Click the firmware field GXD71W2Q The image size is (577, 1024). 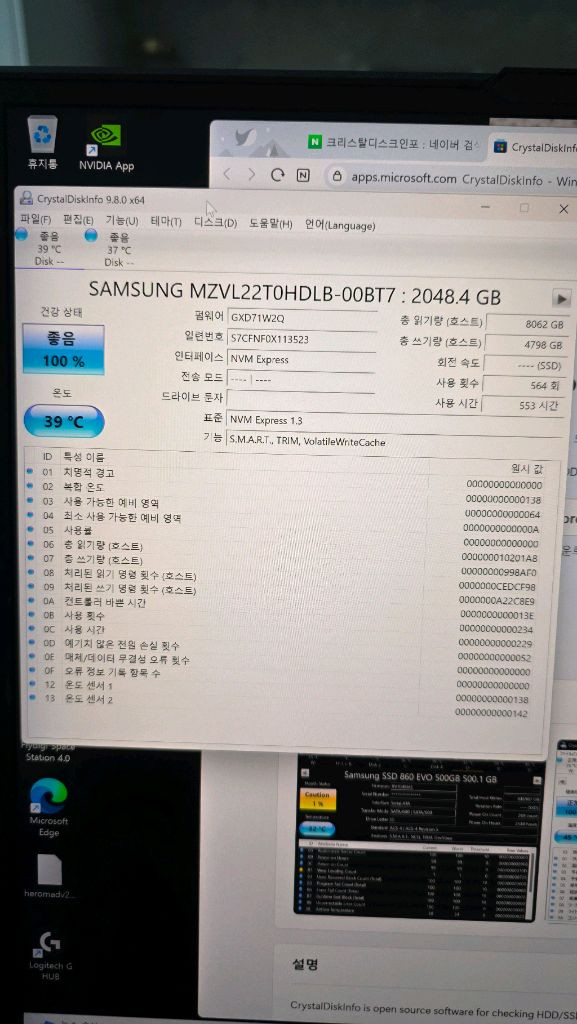(302, 318)
